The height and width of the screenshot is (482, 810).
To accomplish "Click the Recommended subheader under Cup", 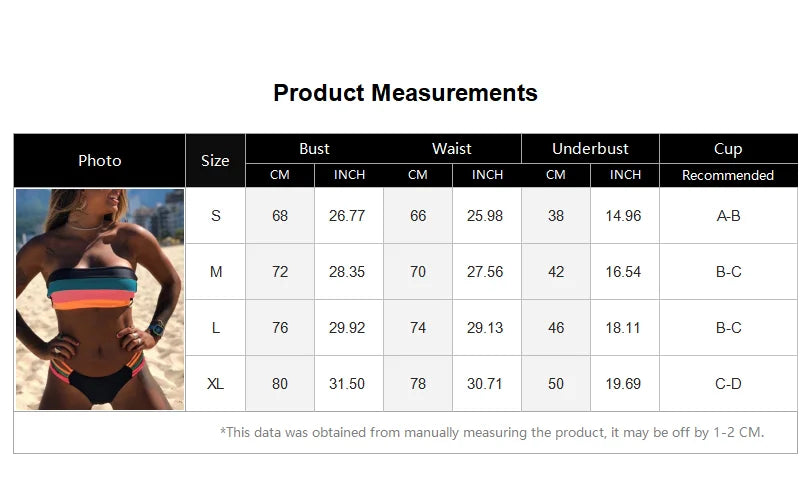I will click(x=728, y=175).
